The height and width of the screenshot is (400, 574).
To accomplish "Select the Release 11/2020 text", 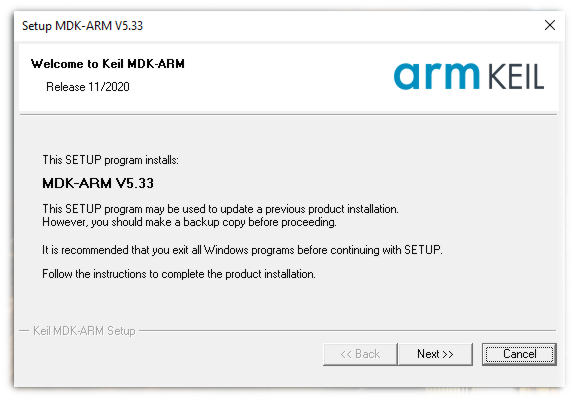I will (x=88, y=87).
